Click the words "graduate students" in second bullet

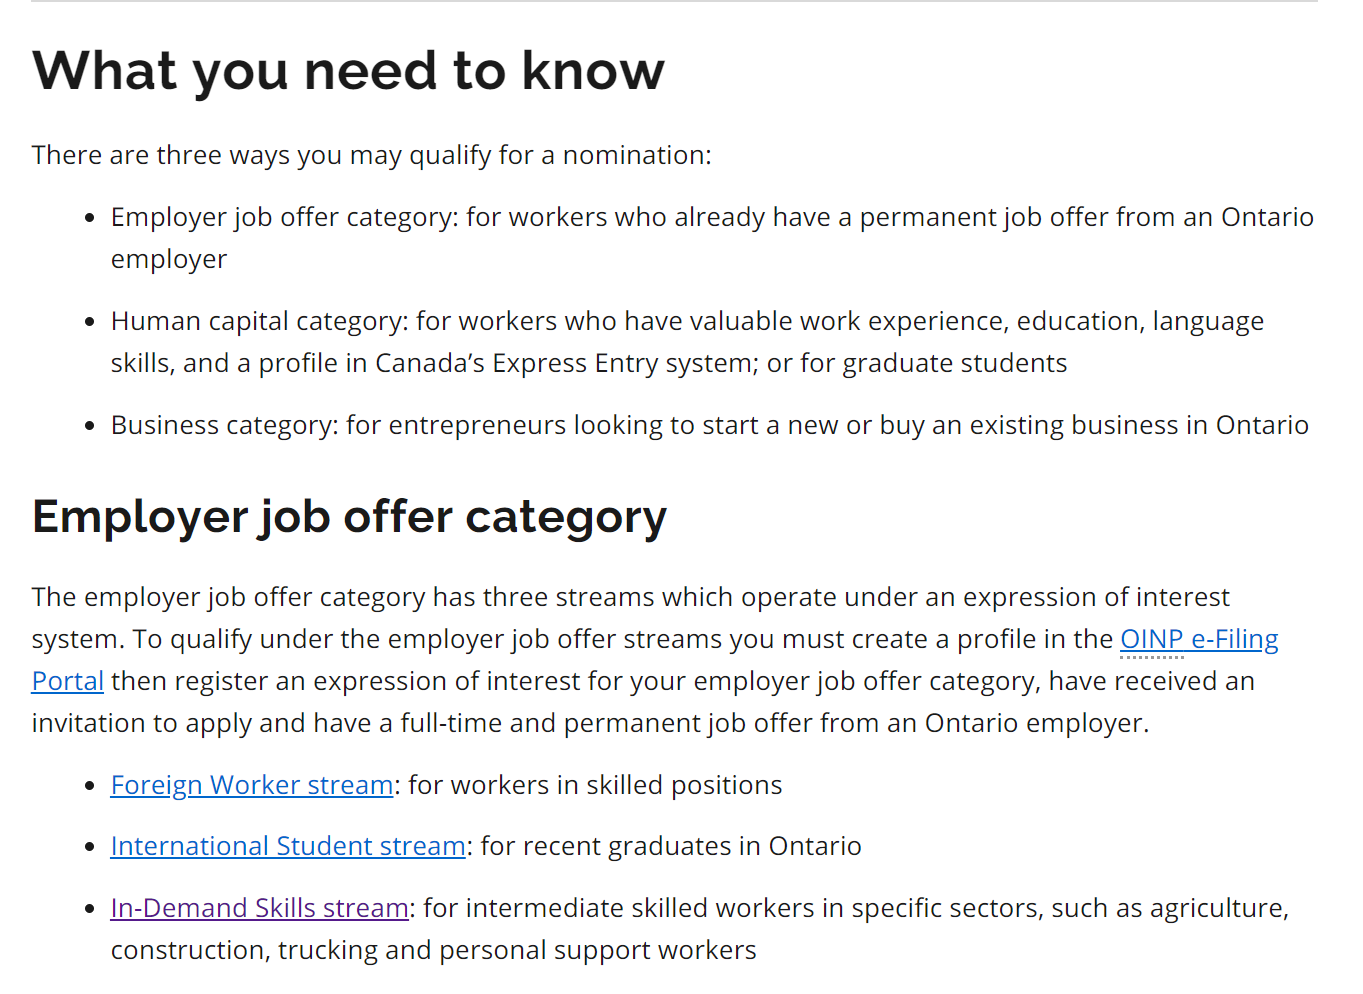(x=955, y=363)
